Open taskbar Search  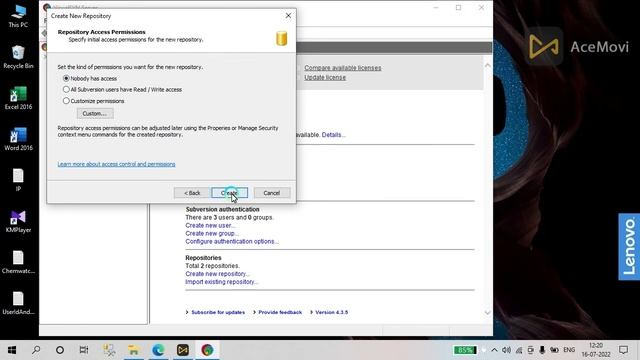click(36, 350)
